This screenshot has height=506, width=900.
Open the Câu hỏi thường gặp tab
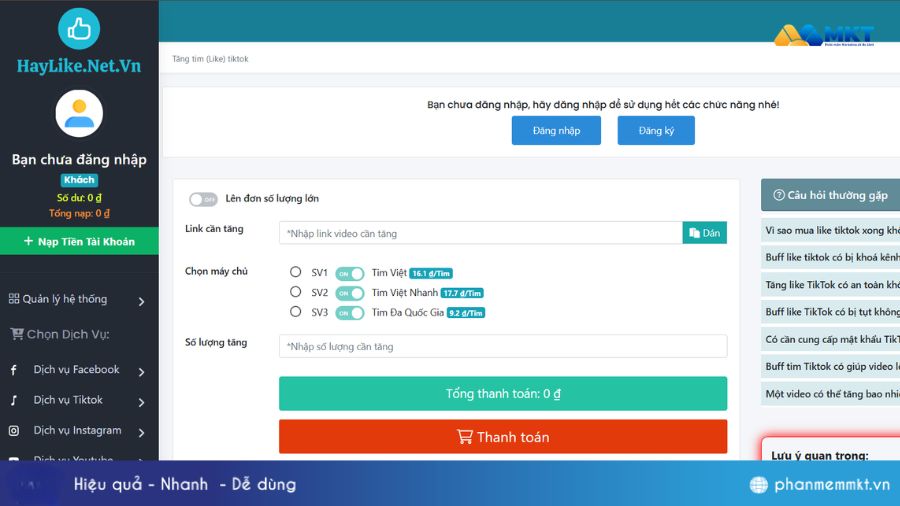pyautogui.click(x=831, y=195)
